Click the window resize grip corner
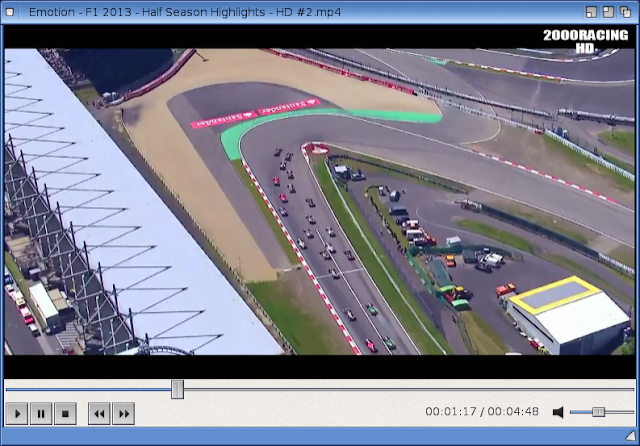This screenshot has width=640, height=446. coord(633,439)
